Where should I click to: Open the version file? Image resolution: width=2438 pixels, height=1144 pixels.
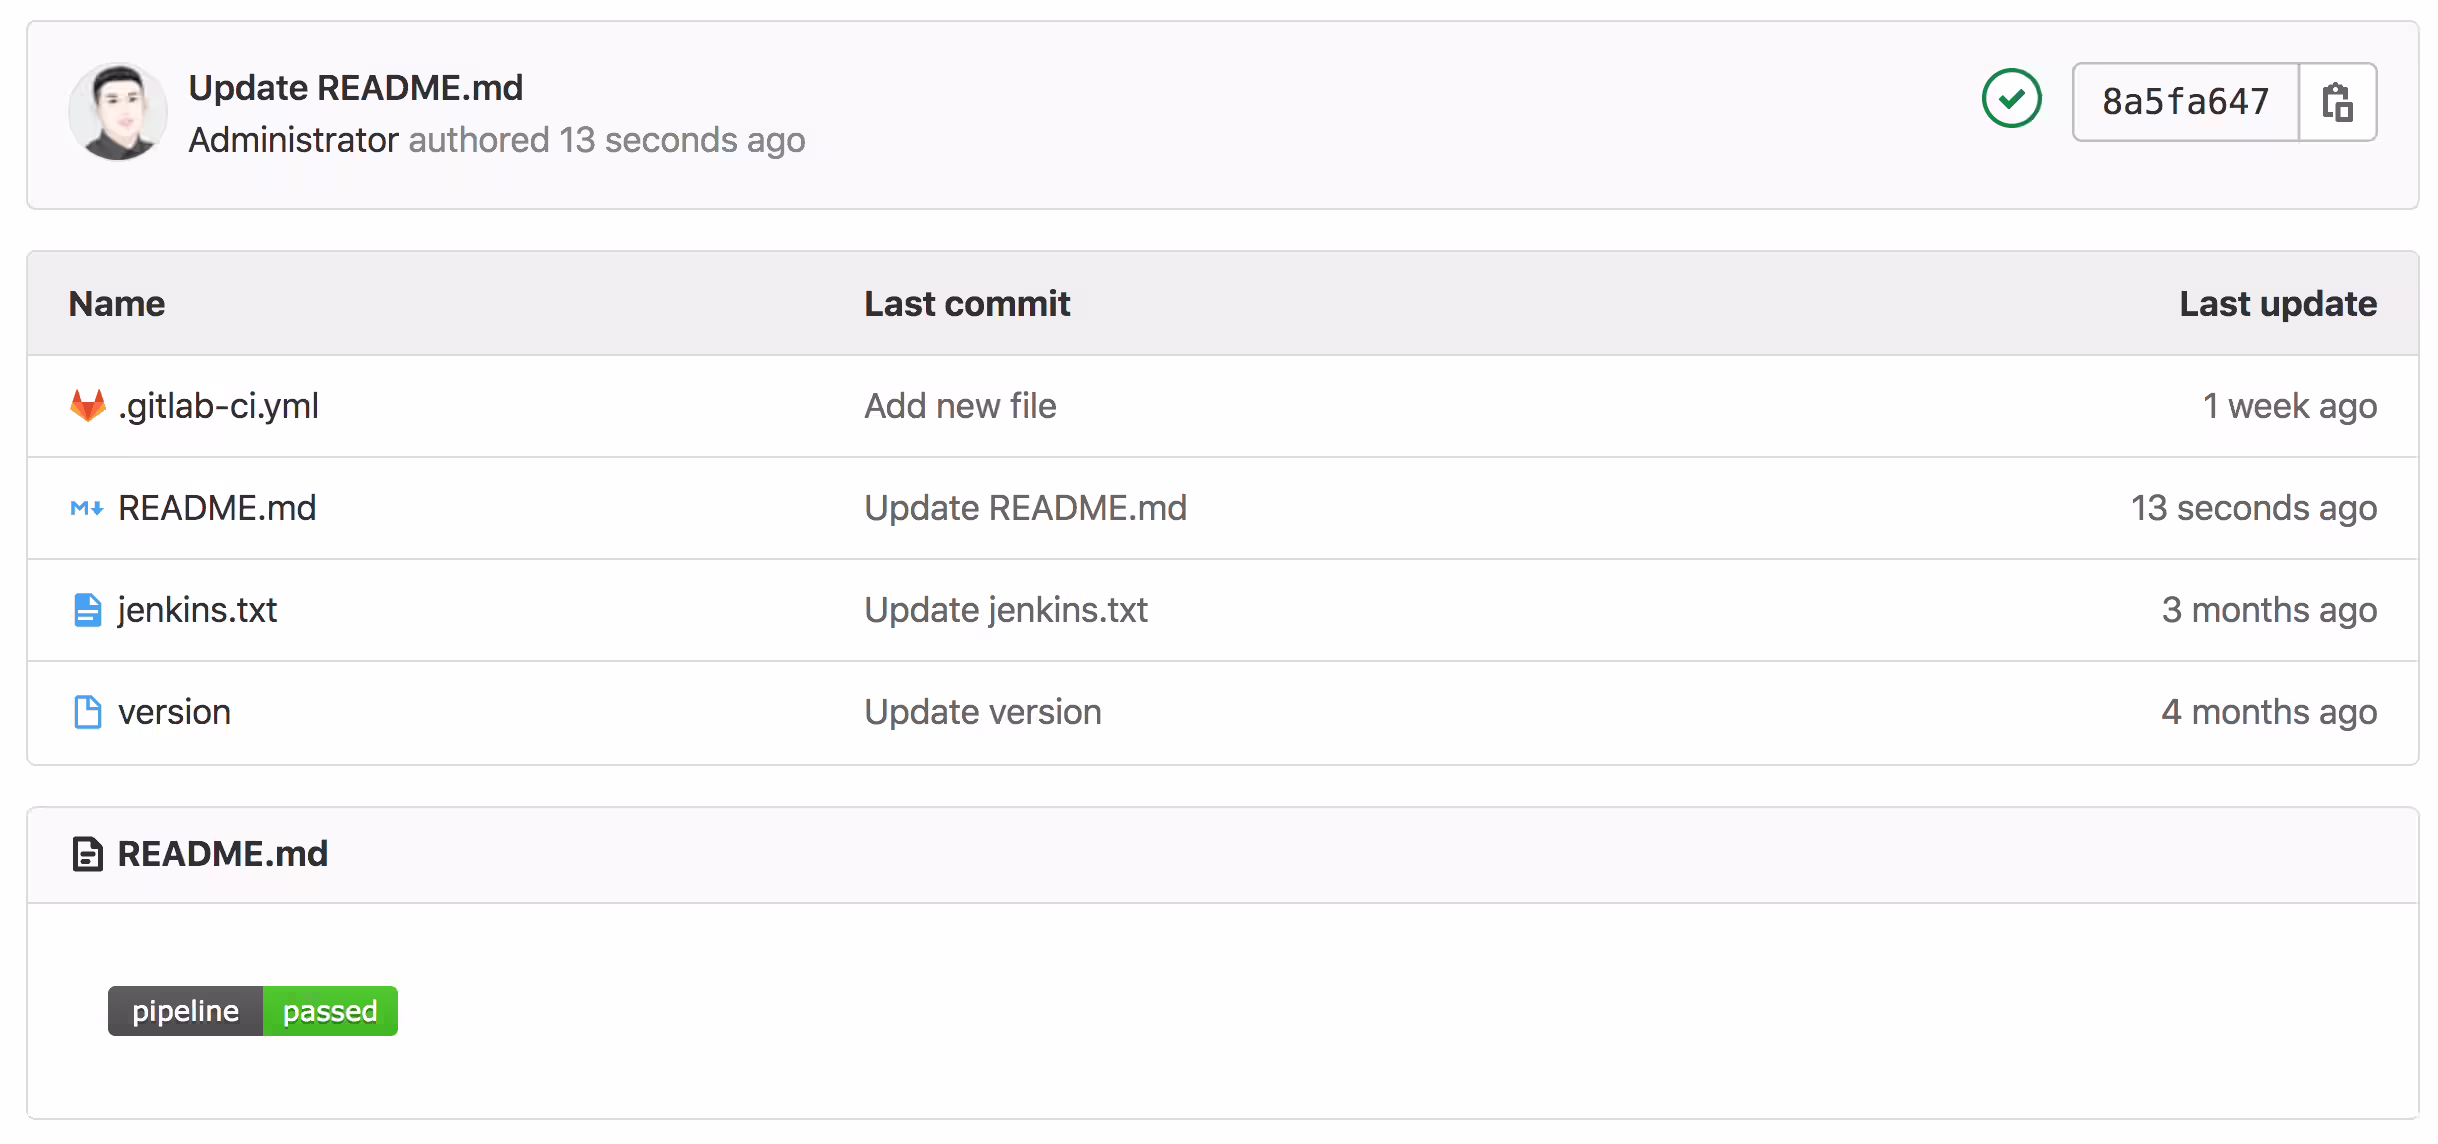coord(174,712)
